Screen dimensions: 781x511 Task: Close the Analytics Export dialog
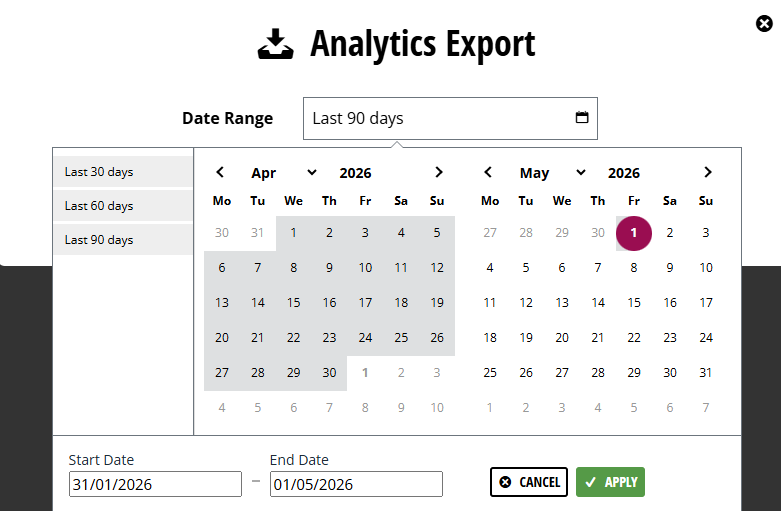tap(764, 23)
